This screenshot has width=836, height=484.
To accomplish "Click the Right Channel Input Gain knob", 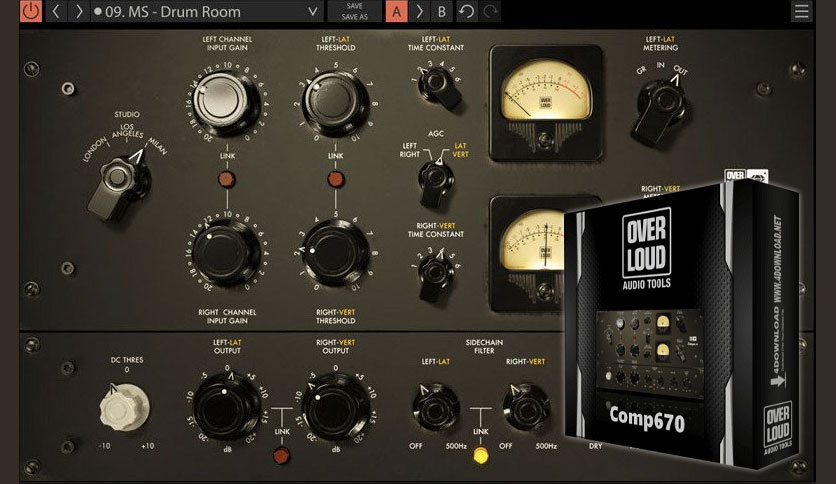I will [226, 253].
